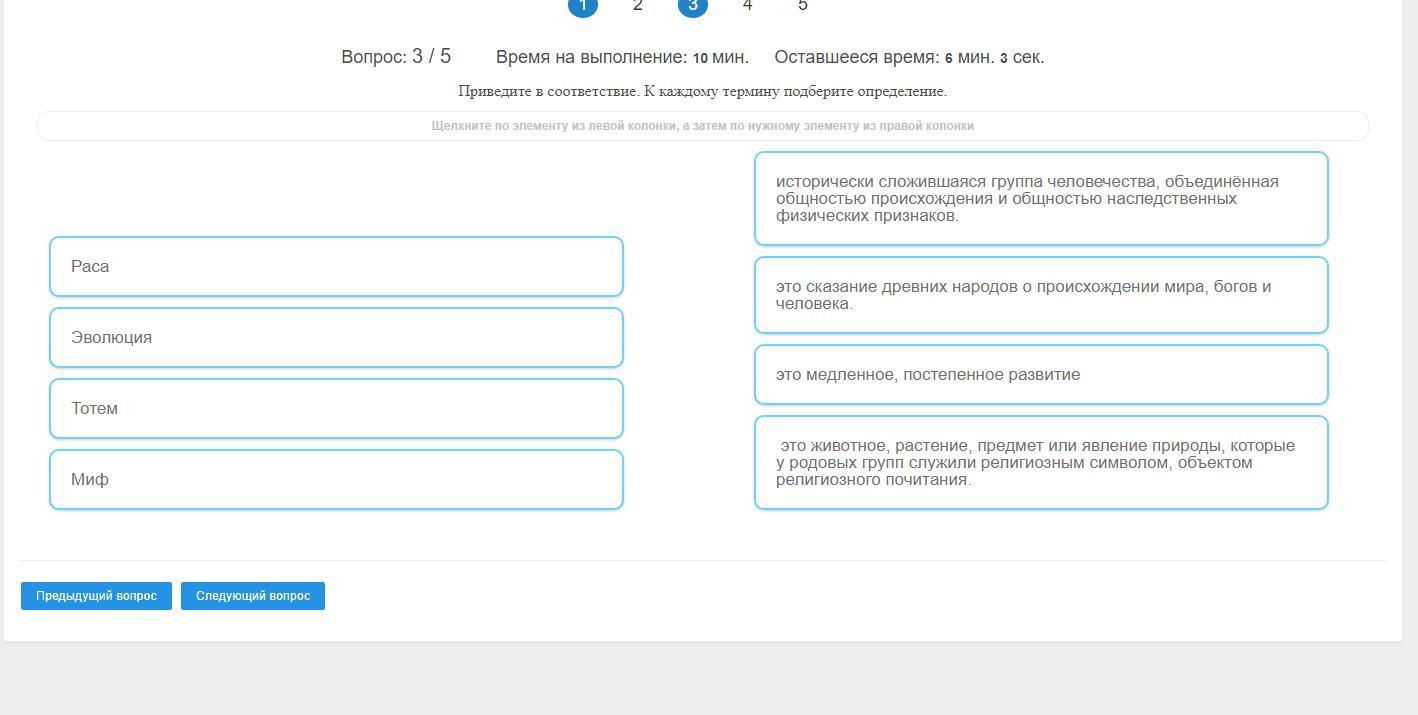This screenshot has width=1418, height=715.
Task: Click the 'Вопрос: 3 / 5' counter
Action: click(396, 57)
